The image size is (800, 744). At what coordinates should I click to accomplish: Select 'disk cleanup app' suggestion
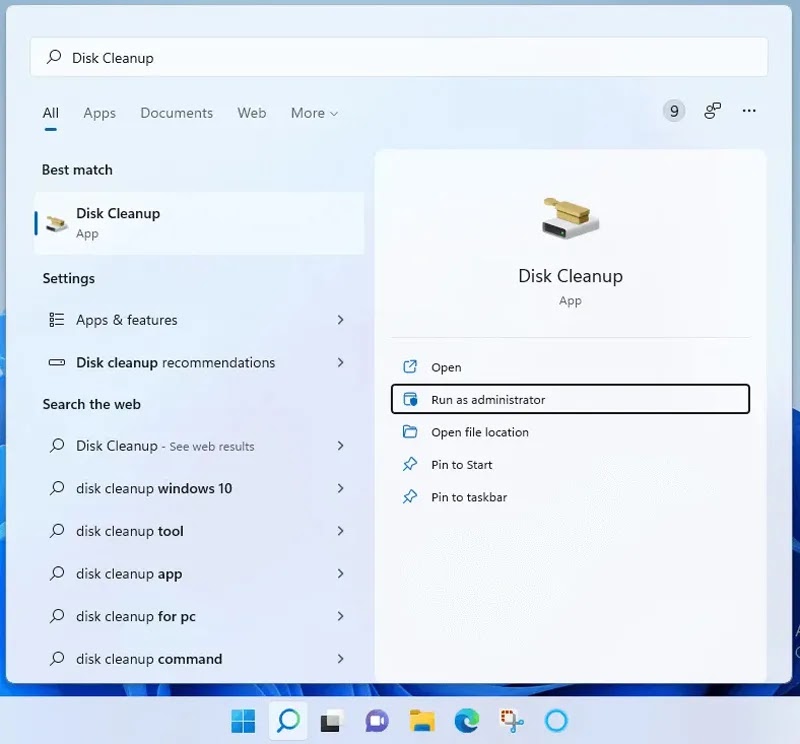tap(199, 574)
